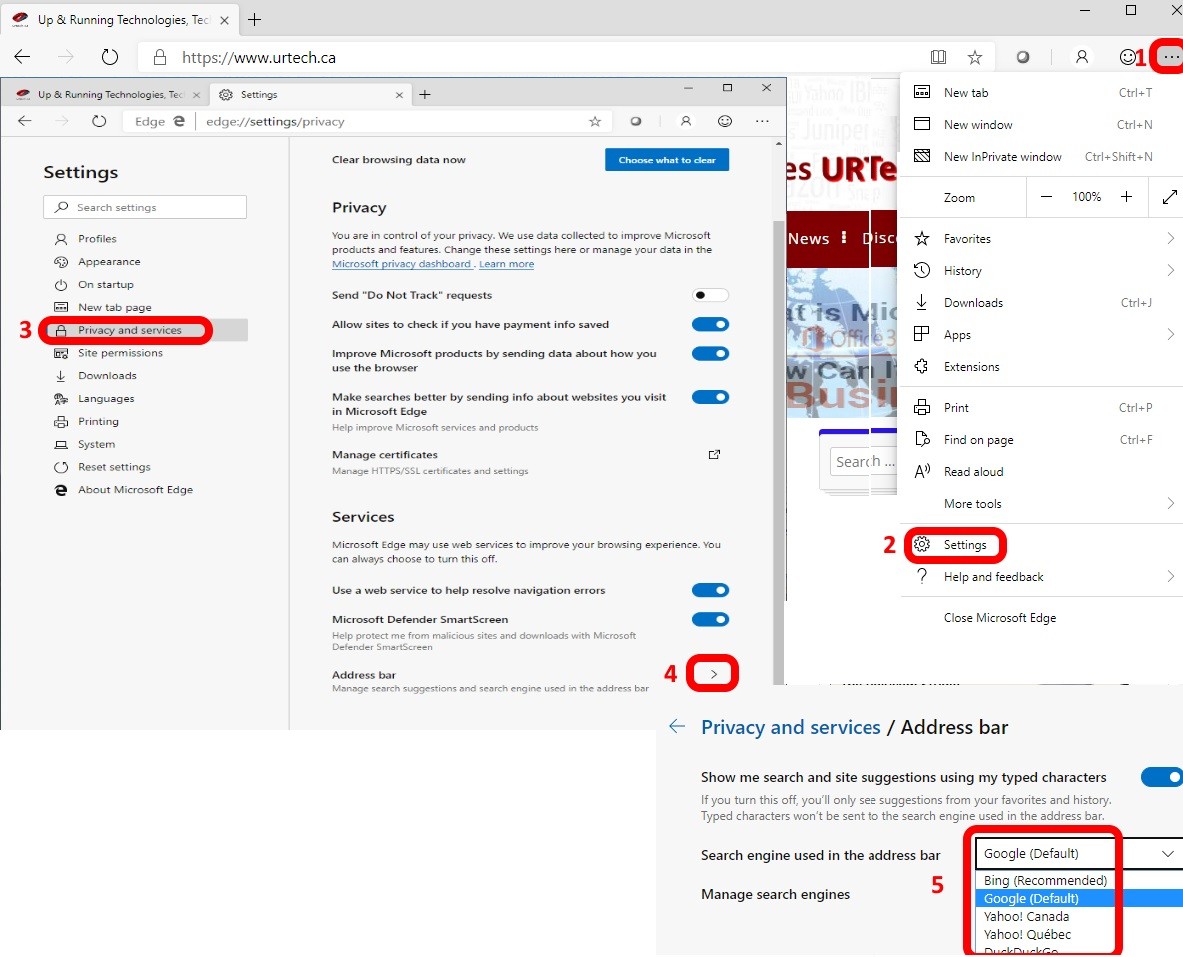Open the Microsoft privacy dashboard link
This screenshot has height=957, width=1183.
pos(402,263)
